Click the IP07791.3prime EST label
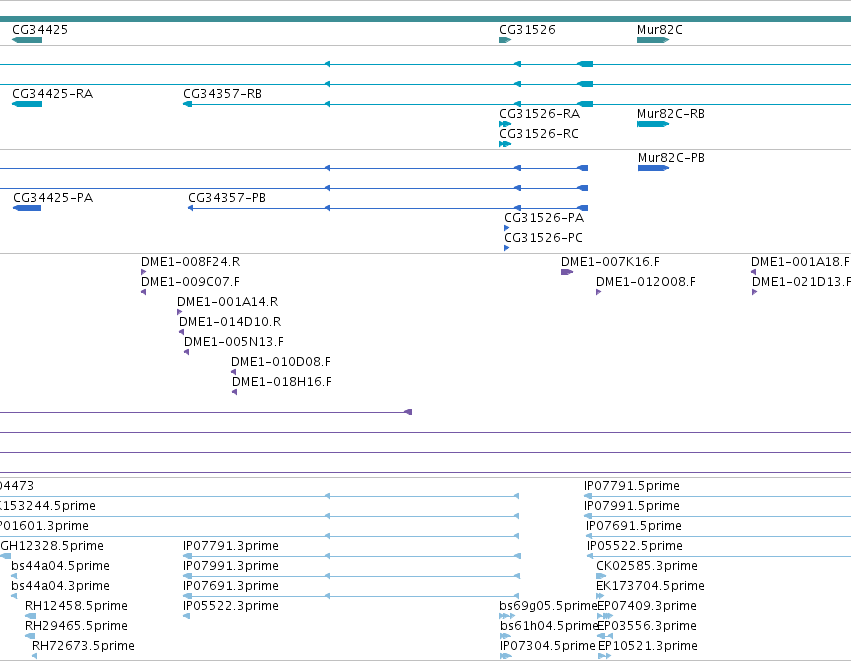This screenshot has width=851, height=661. [231, 546]
